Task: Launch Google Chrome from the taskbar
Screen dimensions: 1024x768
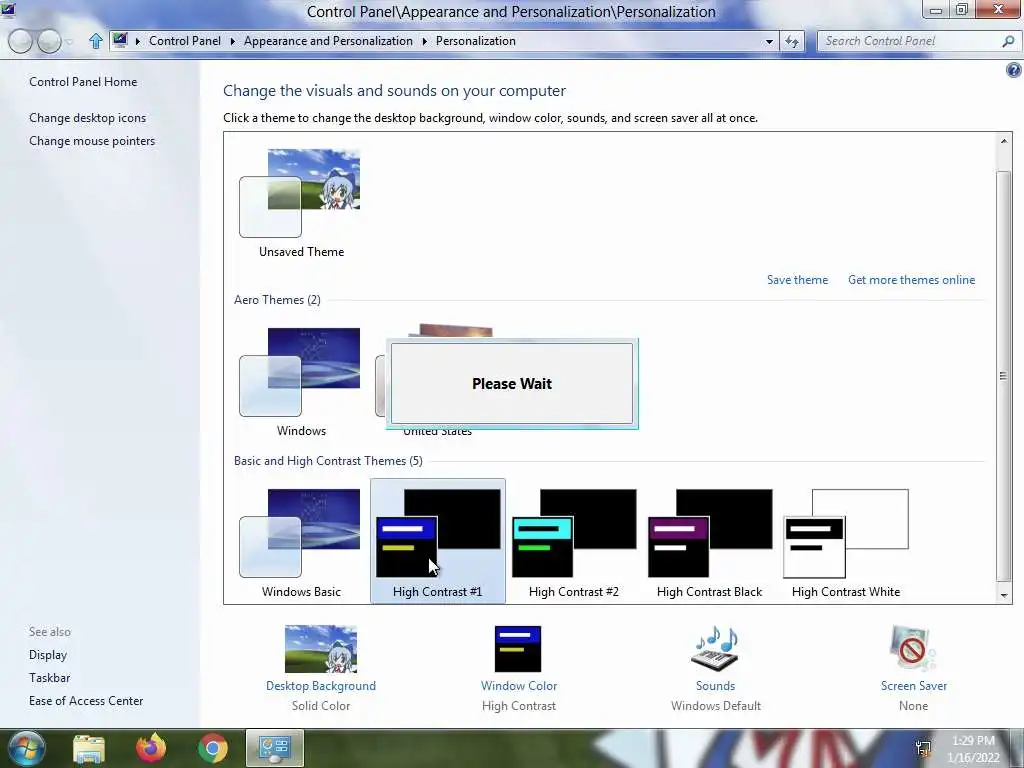Action: 213,748
